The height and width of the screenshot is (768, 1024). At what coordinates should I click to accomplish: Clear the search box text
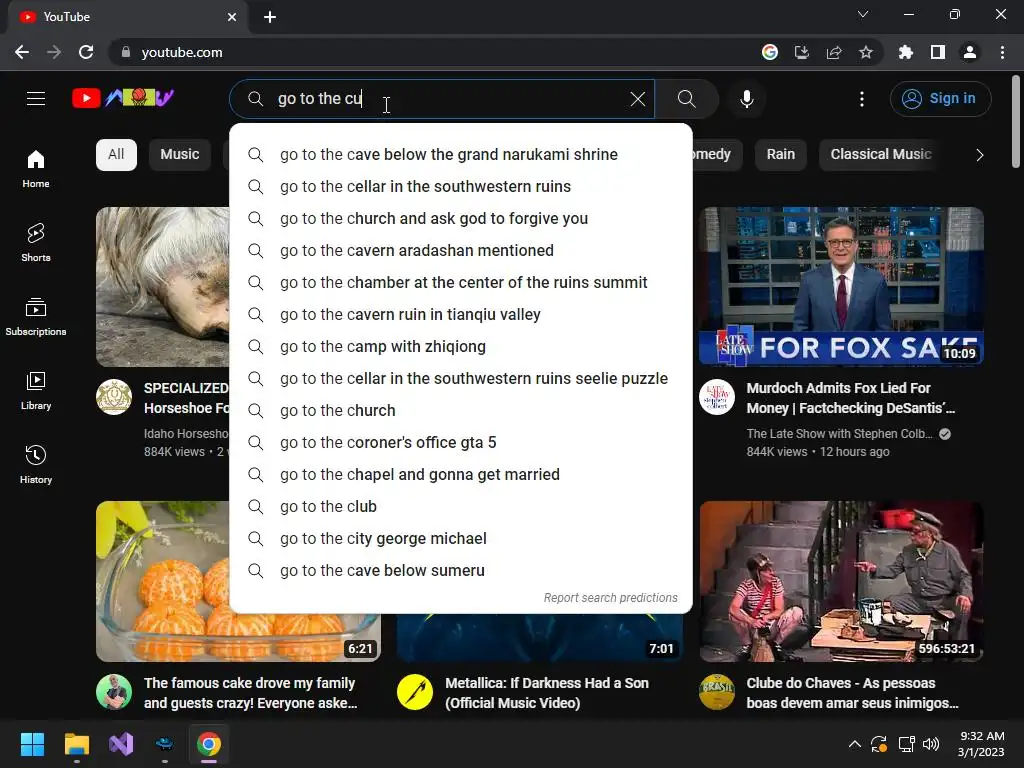pos(637,99)
